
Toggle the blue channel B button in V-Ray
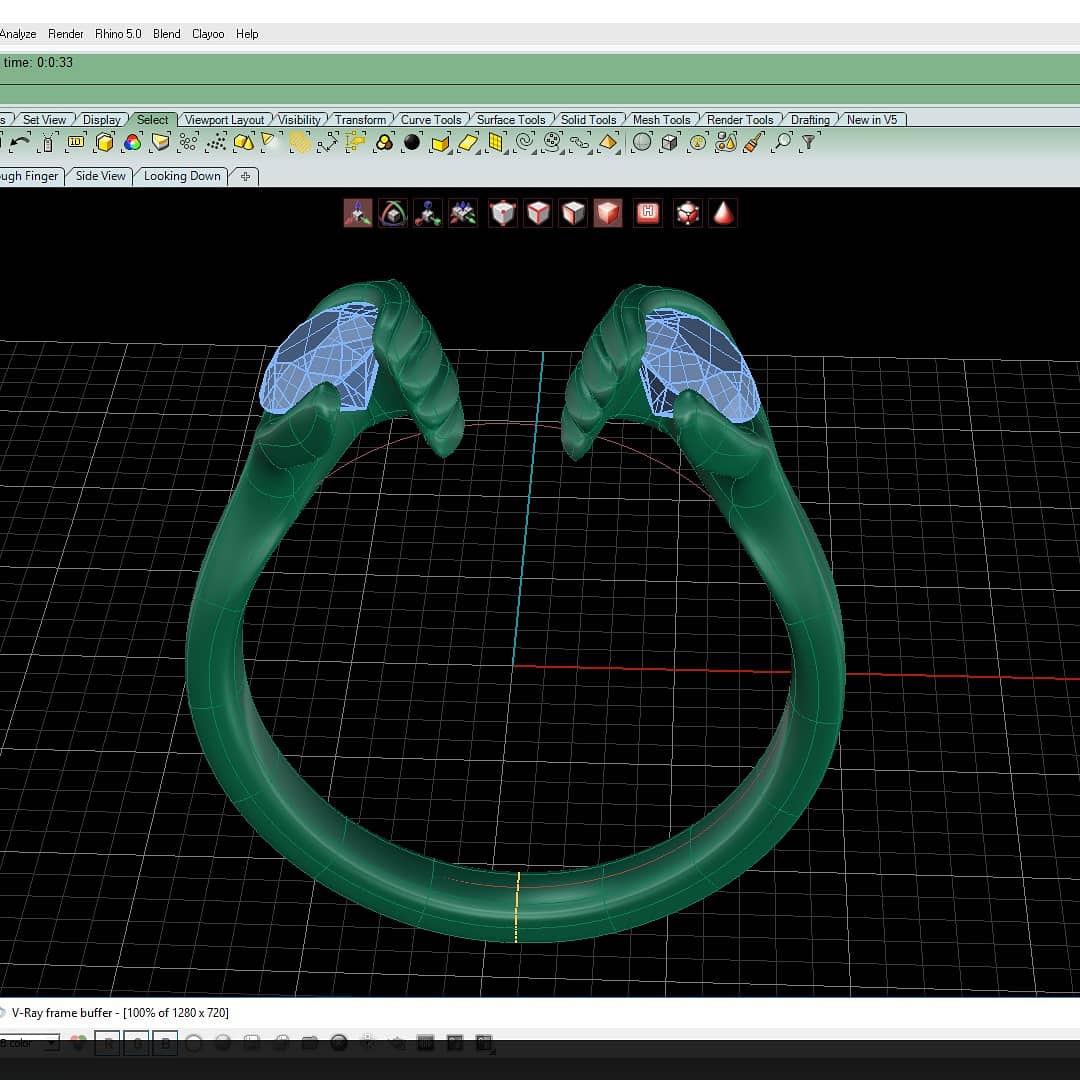pyautogui.click(x=165, y=1043)
